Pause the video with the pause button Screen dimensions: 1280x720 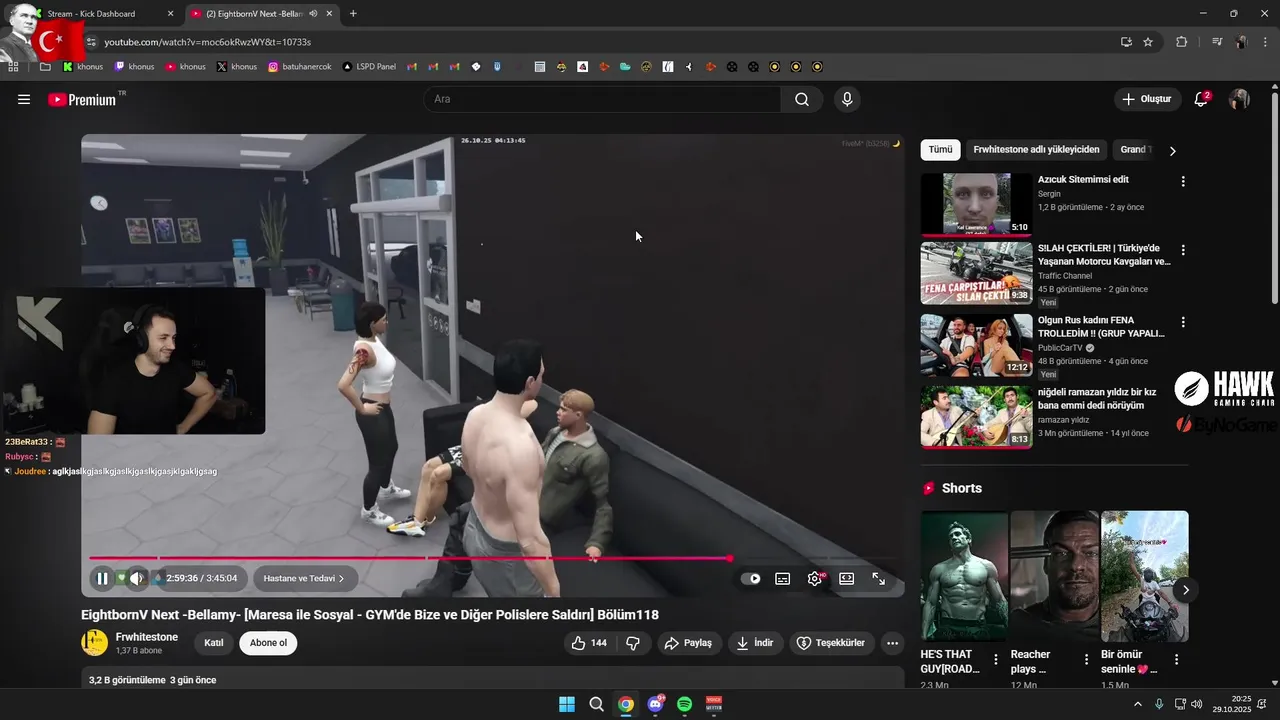click(x=102, y=578)
